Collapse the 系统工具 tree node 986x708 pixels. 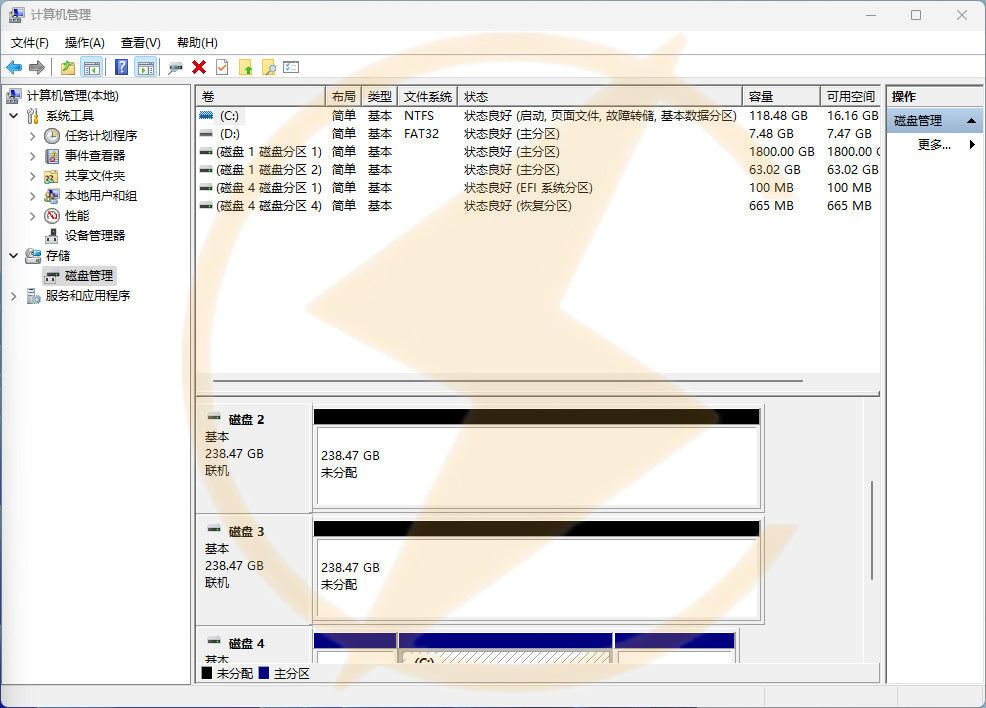pyautogui.click(x=13, y=116)
